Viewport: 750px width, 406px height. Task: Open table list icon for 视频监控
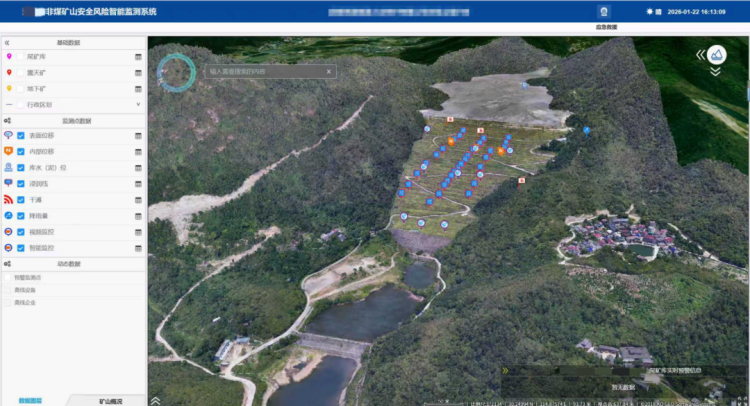[x=139, y=232]
